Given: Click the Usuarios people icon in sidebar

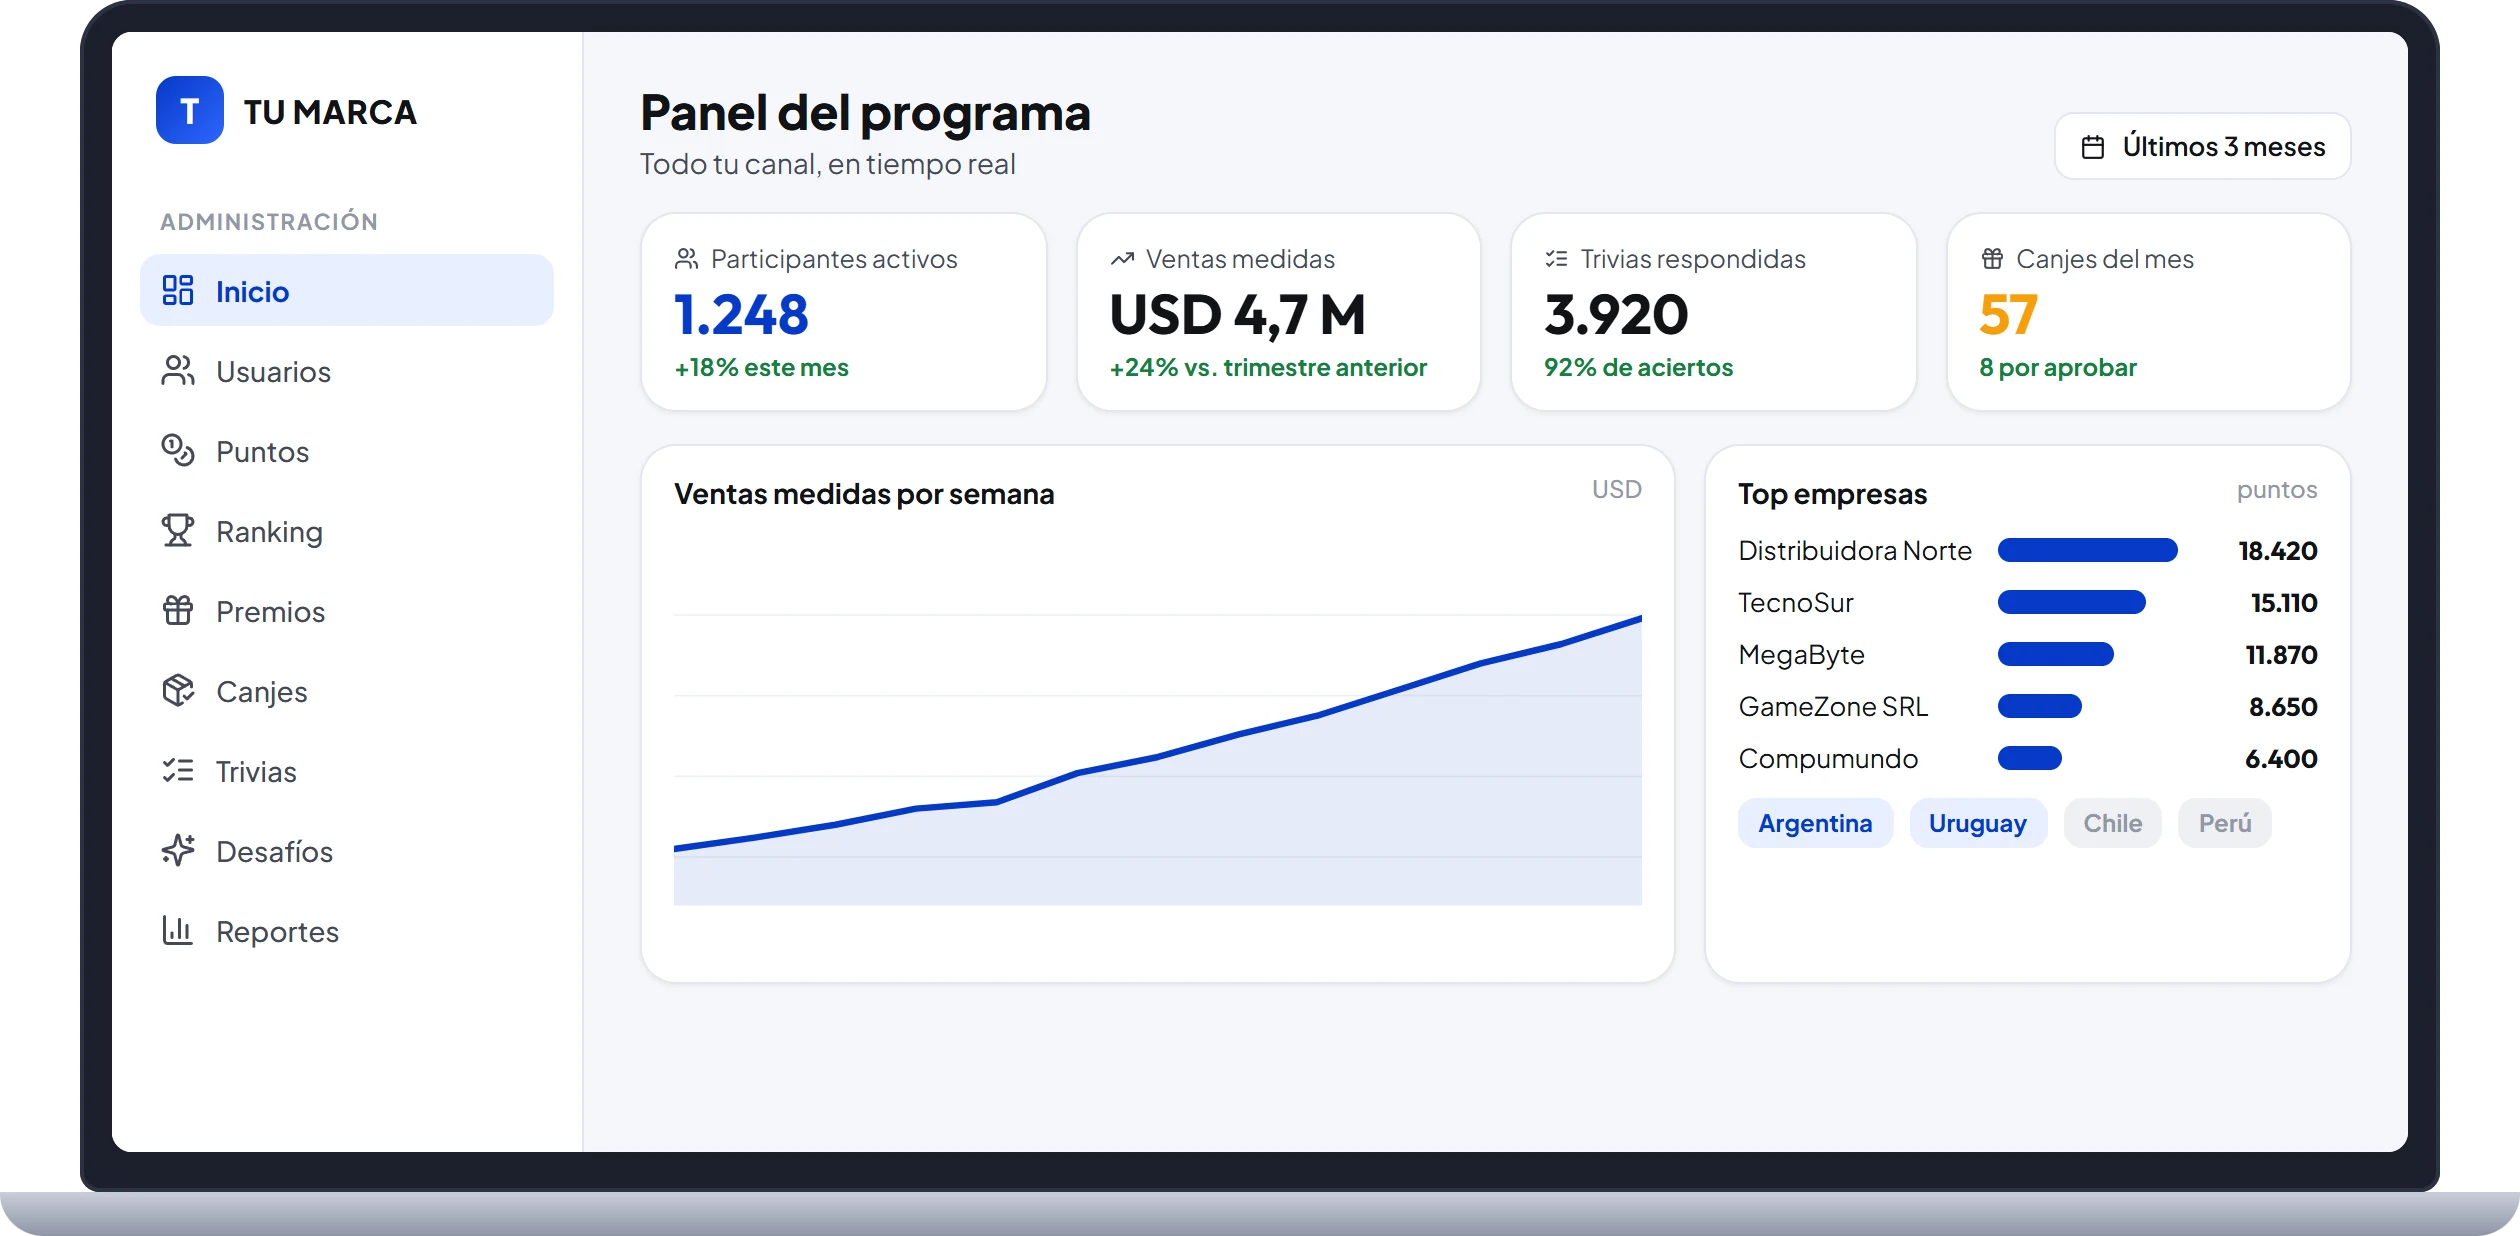Looking at the screenshot, I should (x=178, y=371).
